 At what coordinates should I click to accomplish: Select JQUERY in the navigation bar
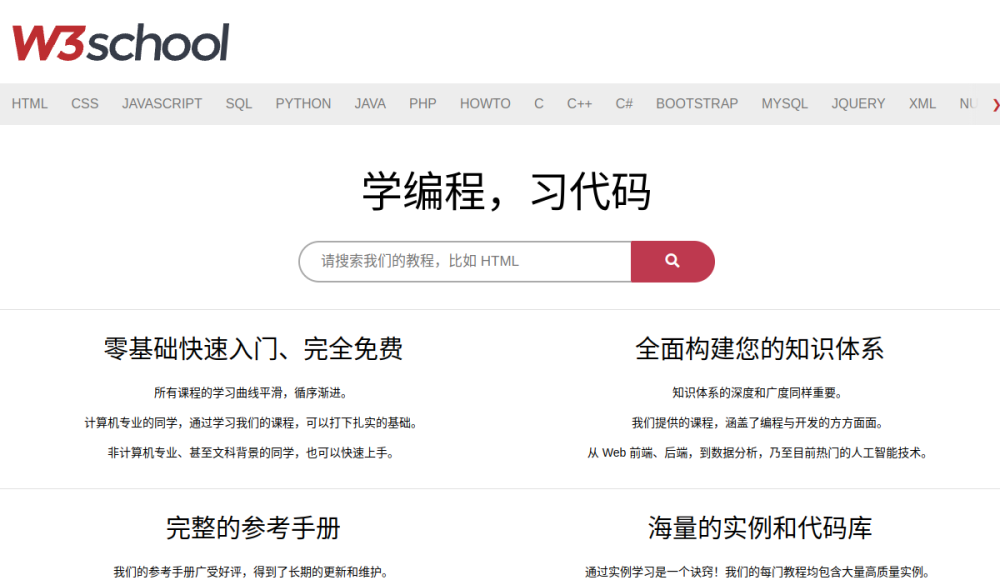858,104
